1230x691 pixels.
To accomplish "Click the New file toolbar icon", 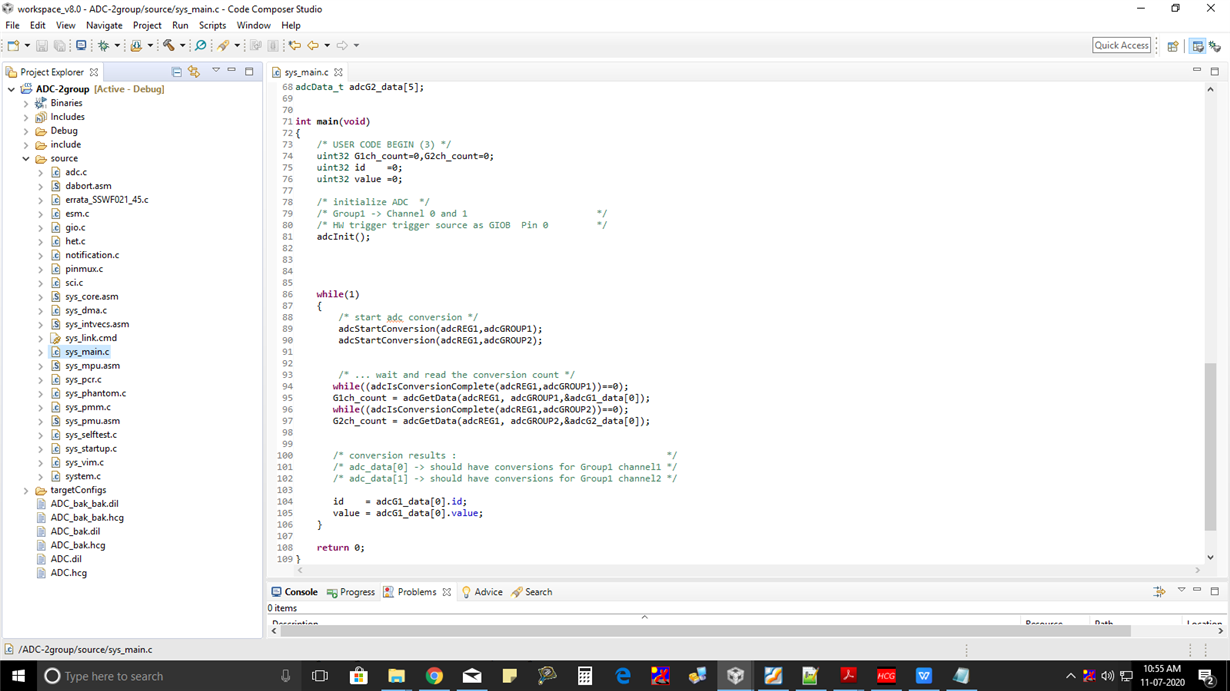I will tap(13, 45).
